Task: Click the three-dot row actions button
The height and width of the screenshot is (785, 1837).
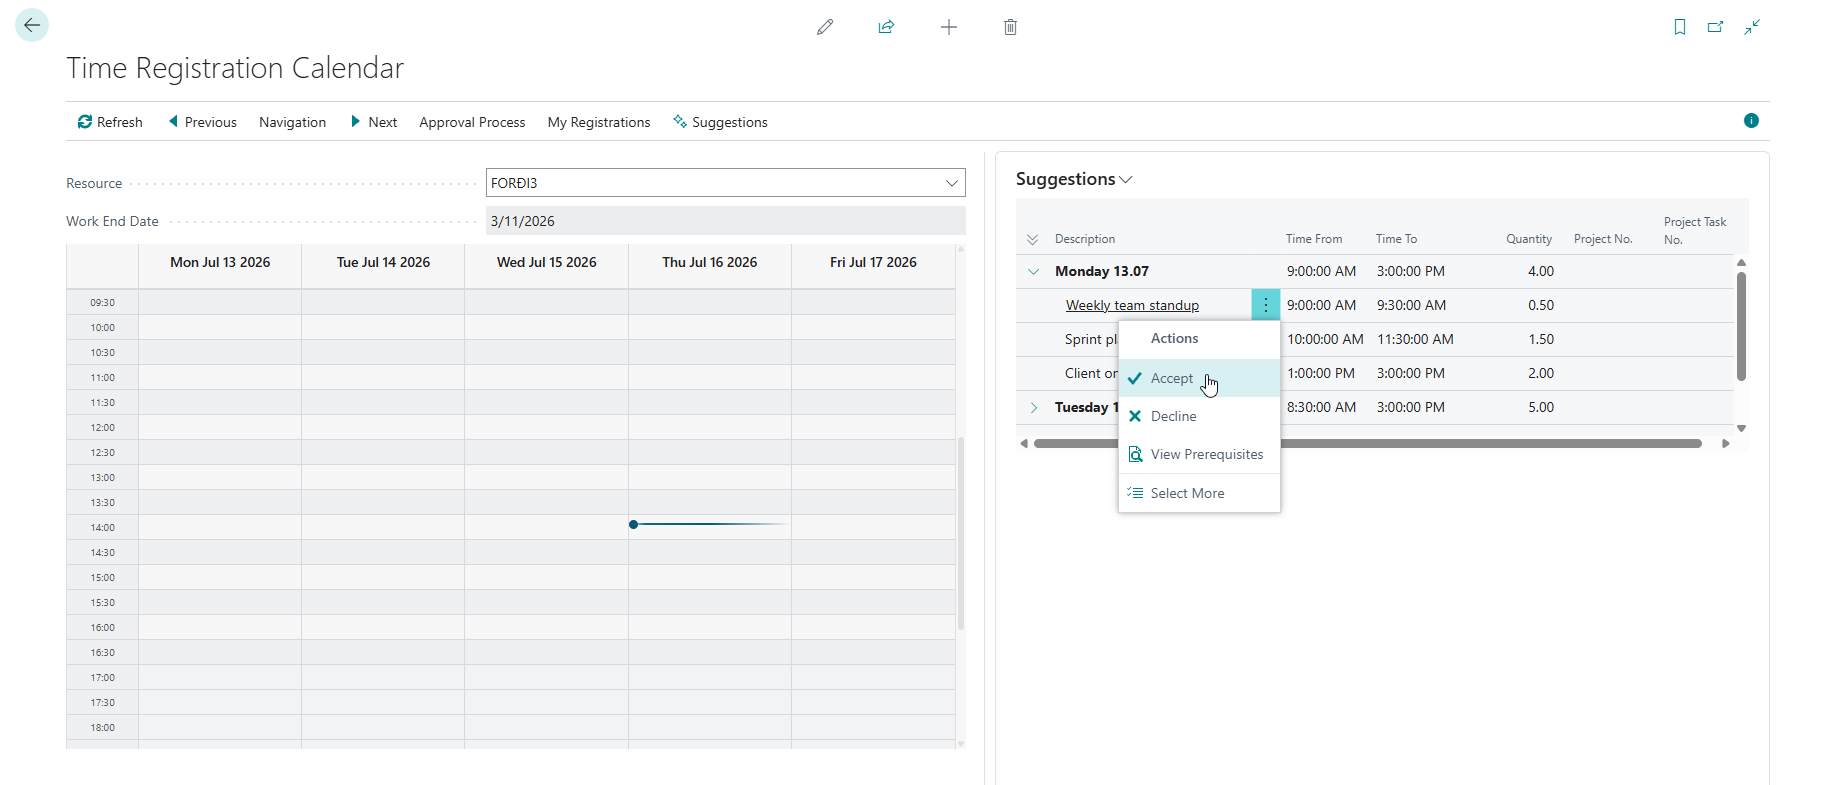Action: pyautogui.click(x=1266, y=305)
